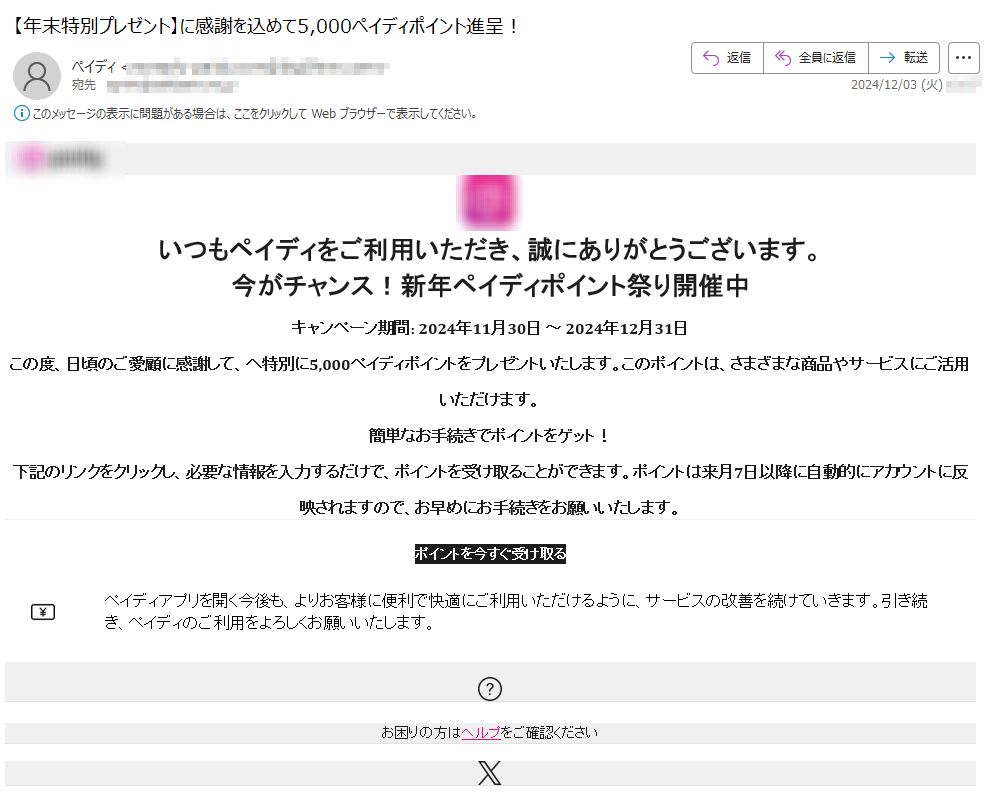Viewport: 984px width, 796px height.
Task: Click the 返信 (Reply) button
Action: click(727, 58)
